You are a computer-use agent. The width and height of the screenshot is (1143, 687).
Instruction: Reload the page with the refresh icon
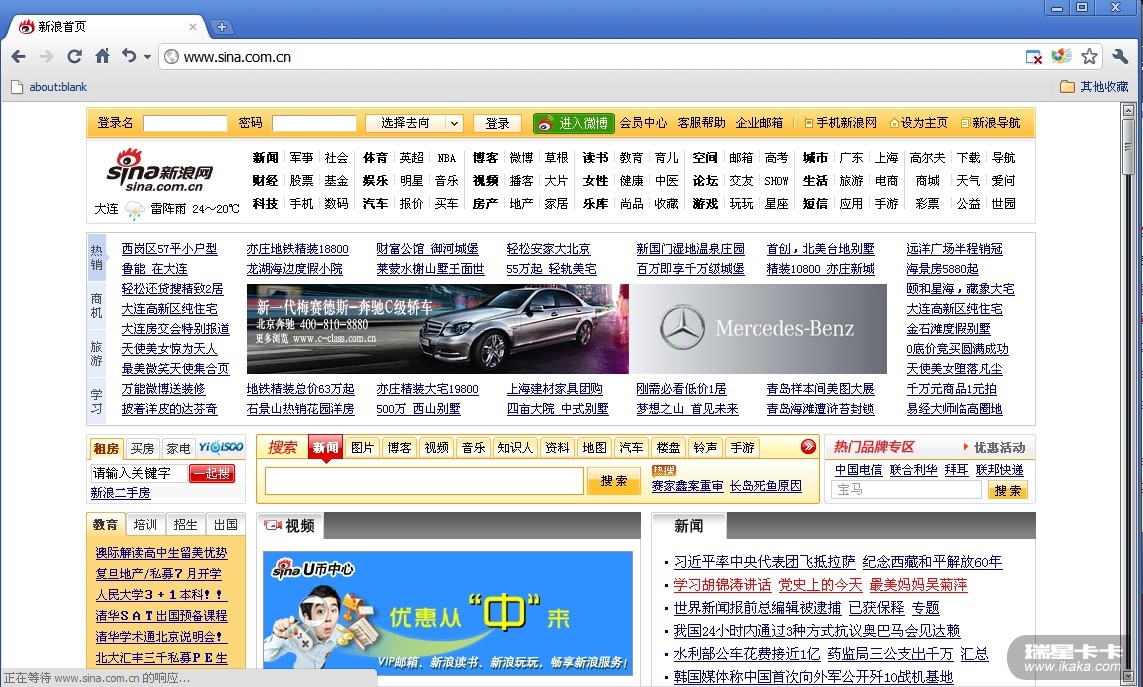tap(74, 56)
